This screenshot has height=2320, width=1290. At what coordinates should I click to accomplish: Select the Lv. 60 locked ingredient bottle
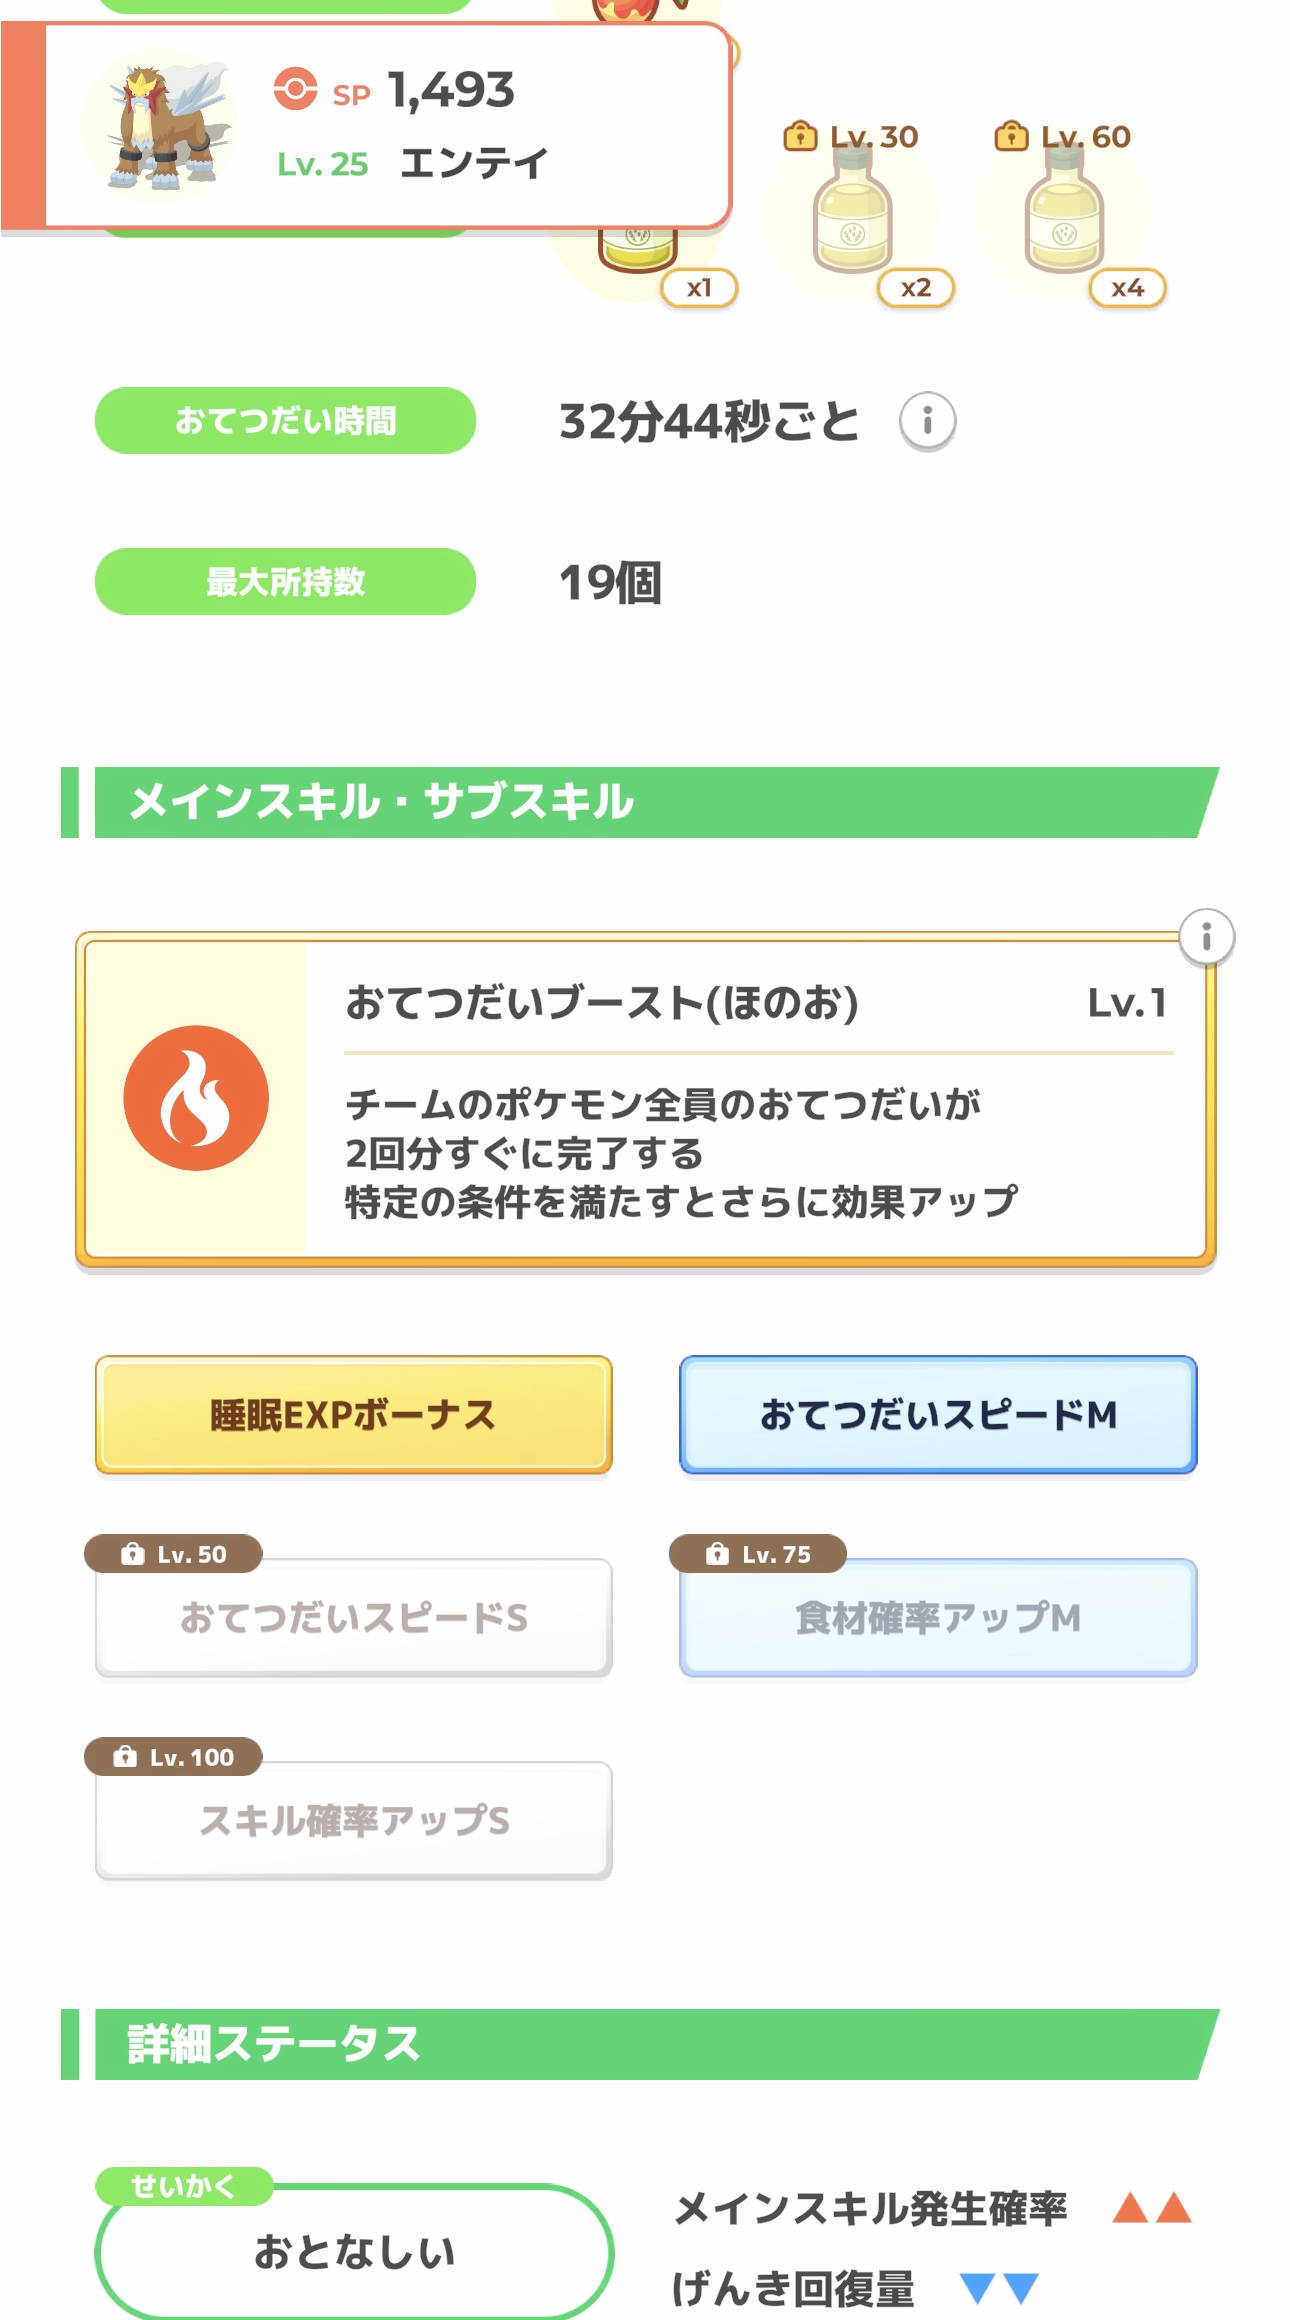pos(1063,215)
